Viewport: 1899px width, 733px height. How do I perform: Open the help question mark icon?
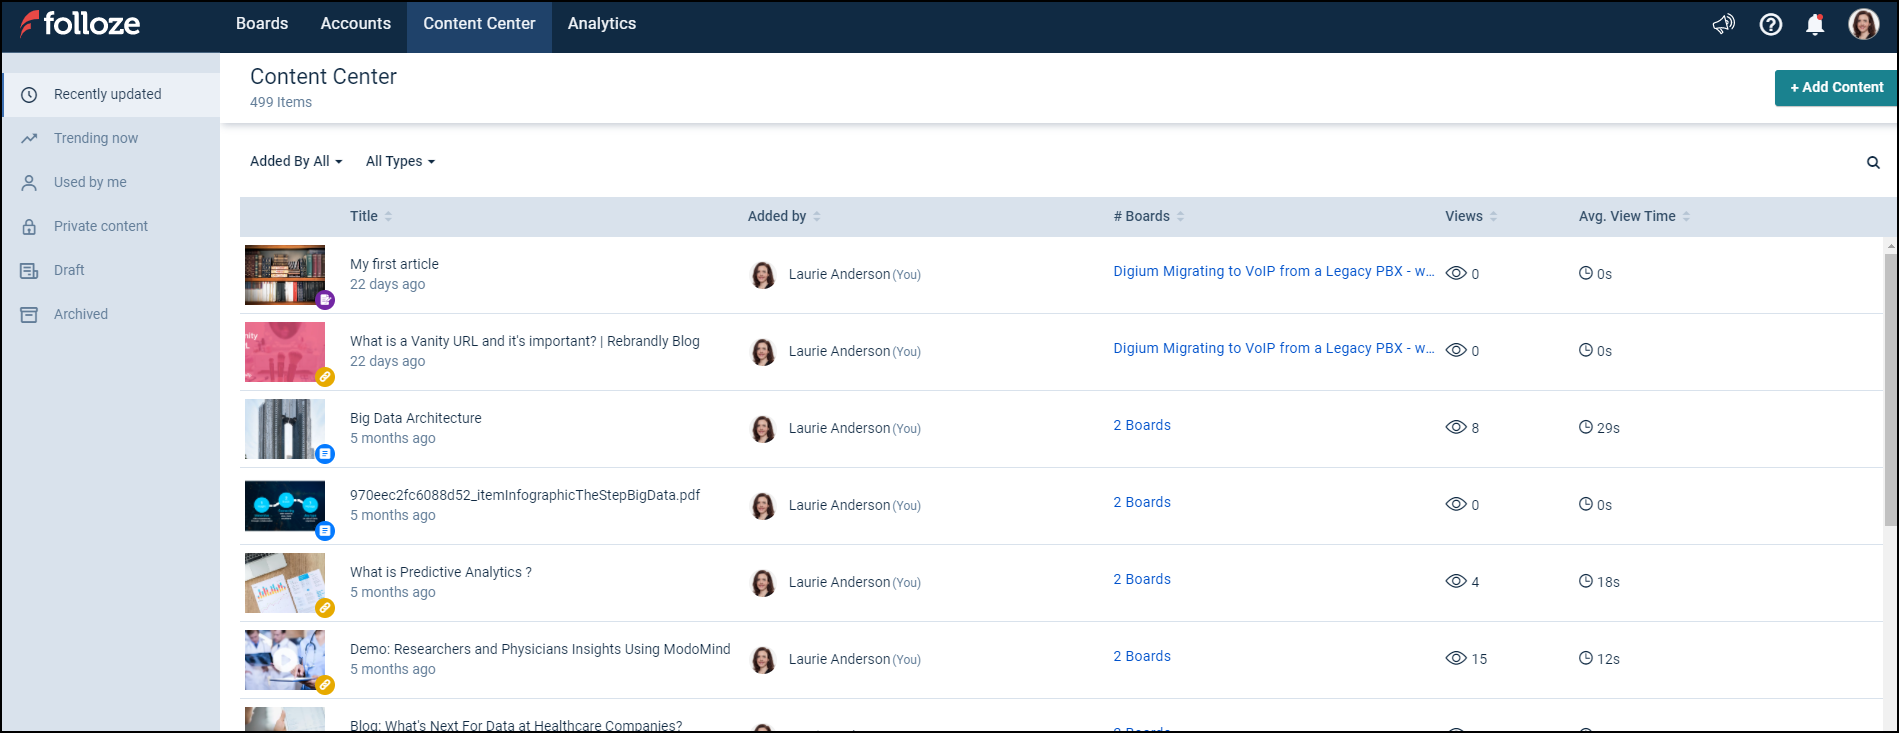pyautogui.click(x=1770, y=24)
